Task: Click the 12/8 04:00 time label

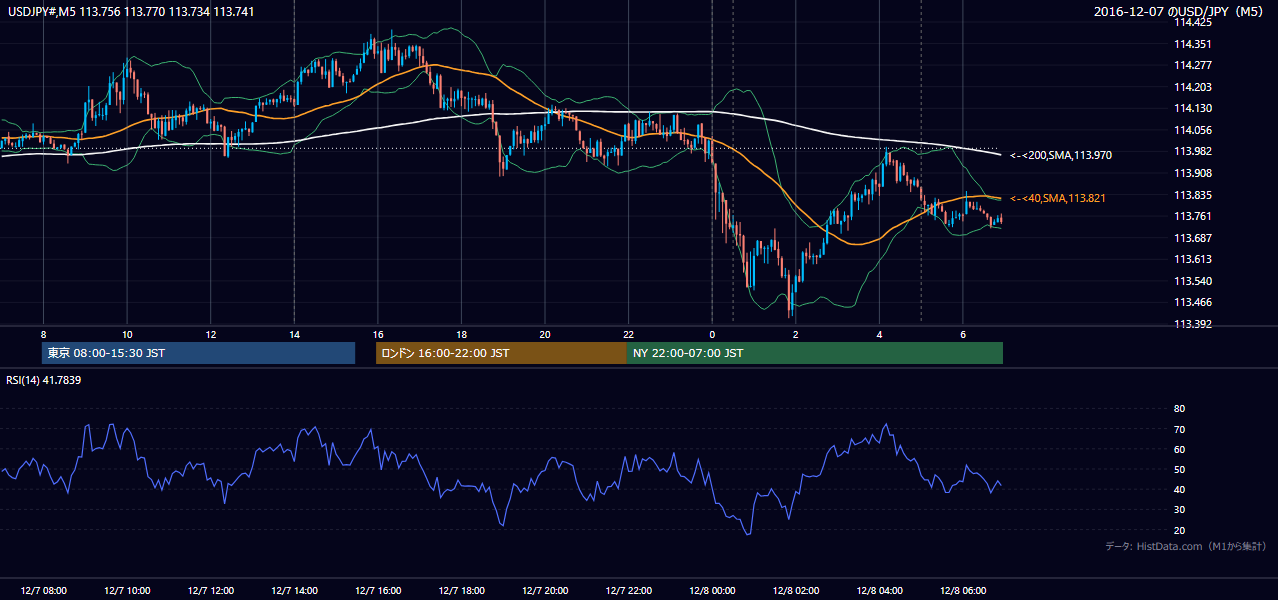Action: pos(879,591)
